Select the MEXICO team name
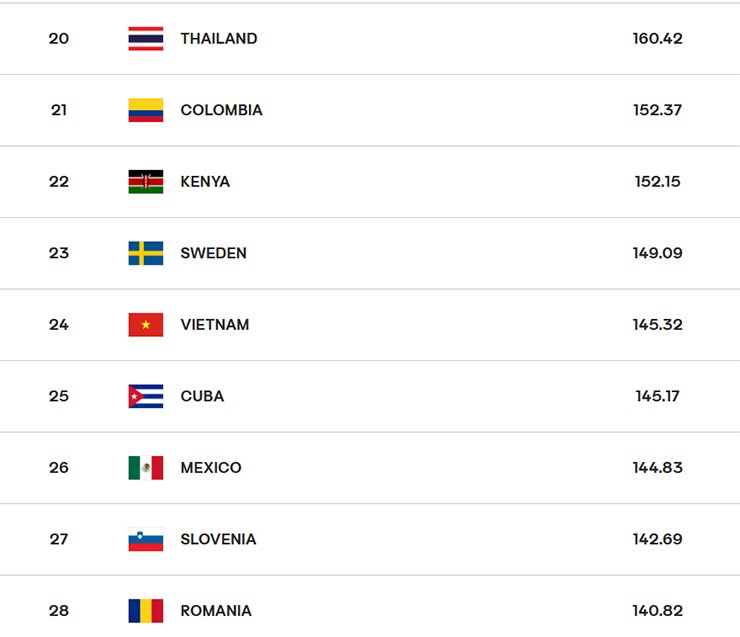The width and height of the screenshot is (740, 637). 211,468
